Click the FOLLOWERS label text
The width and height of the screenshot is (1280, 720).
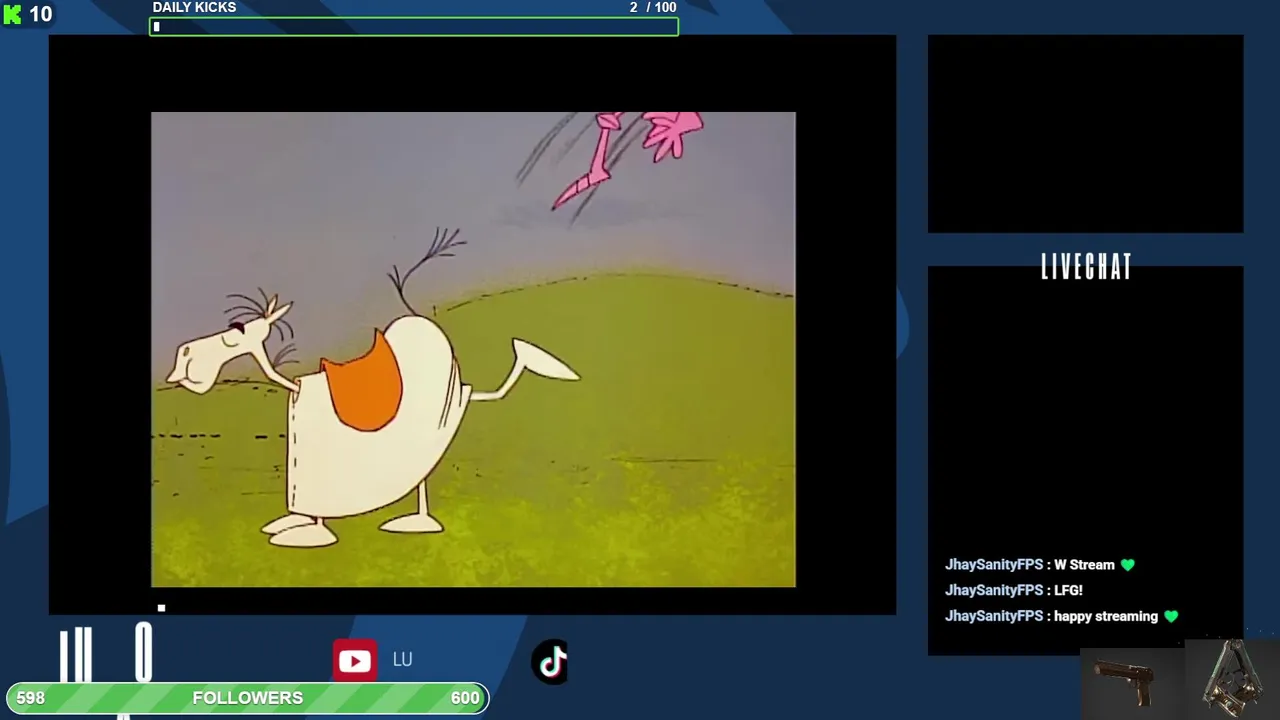247,698
